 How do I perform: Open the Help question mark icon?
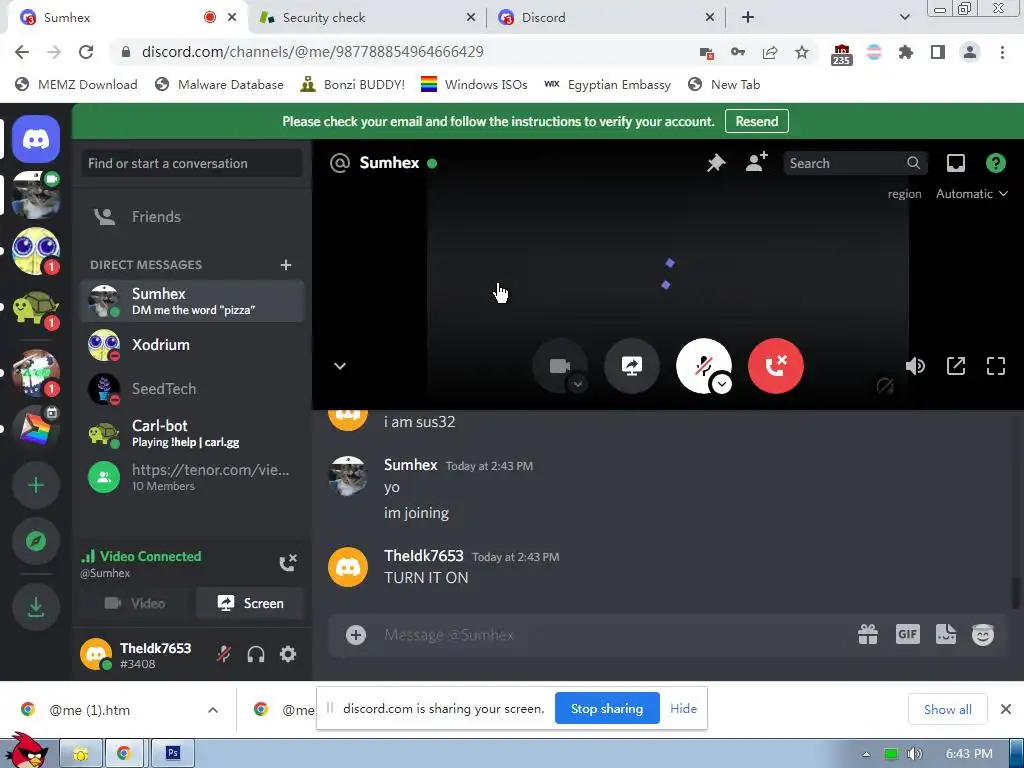[995, 163]
